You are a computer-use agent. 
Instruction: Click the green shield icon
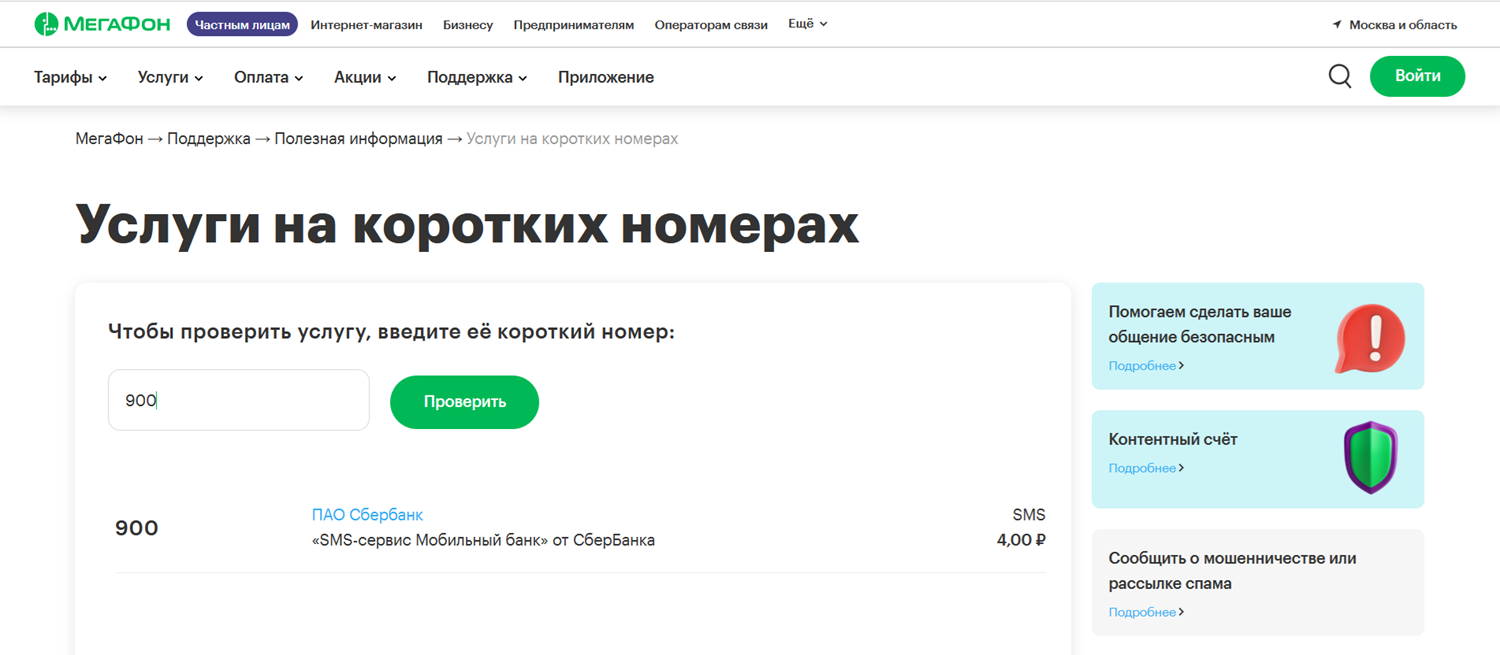point(1370,458)
